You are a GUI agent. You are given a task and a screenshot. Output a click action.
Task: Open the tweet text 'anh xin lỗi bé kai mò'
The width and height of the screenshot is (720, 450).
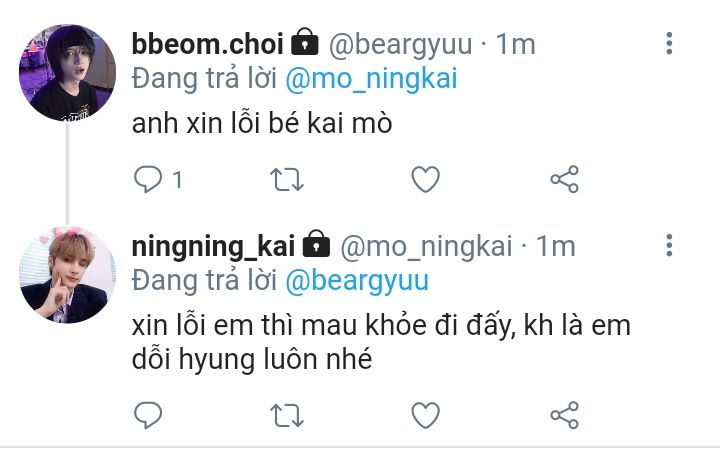tap(262, 123)
